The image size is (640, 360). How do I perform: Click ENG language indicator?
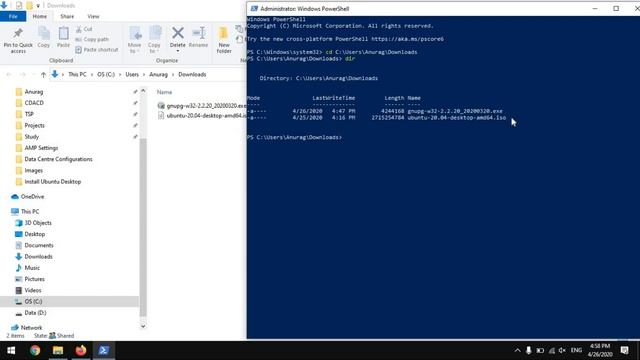576,350
